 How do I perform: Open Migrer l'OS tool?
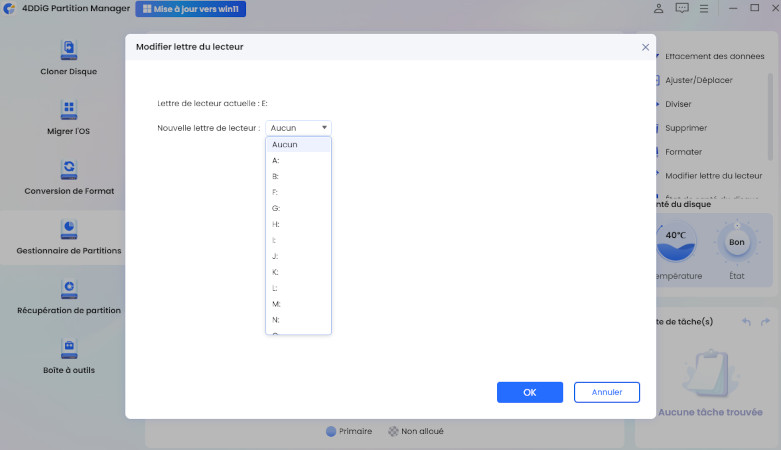coord(69,118)
